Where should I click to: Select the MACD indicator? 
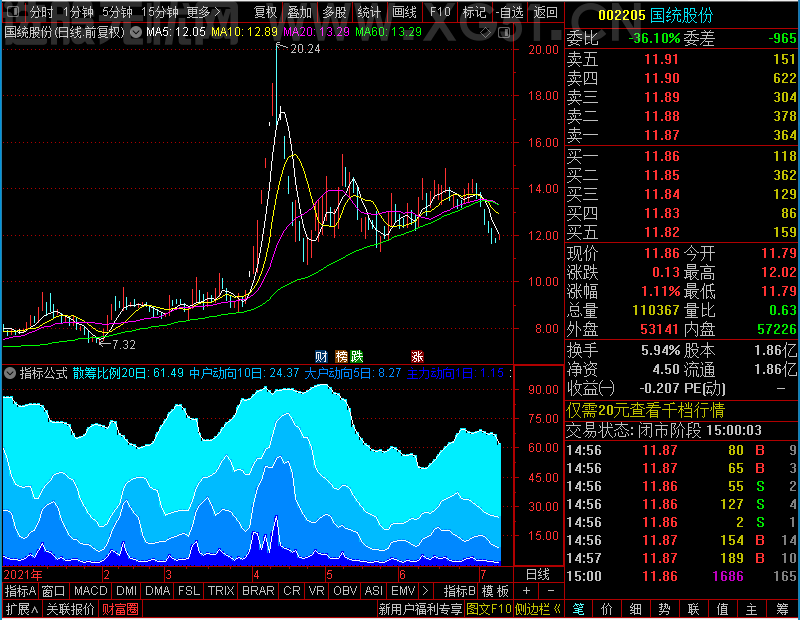(x=90, y=591)
